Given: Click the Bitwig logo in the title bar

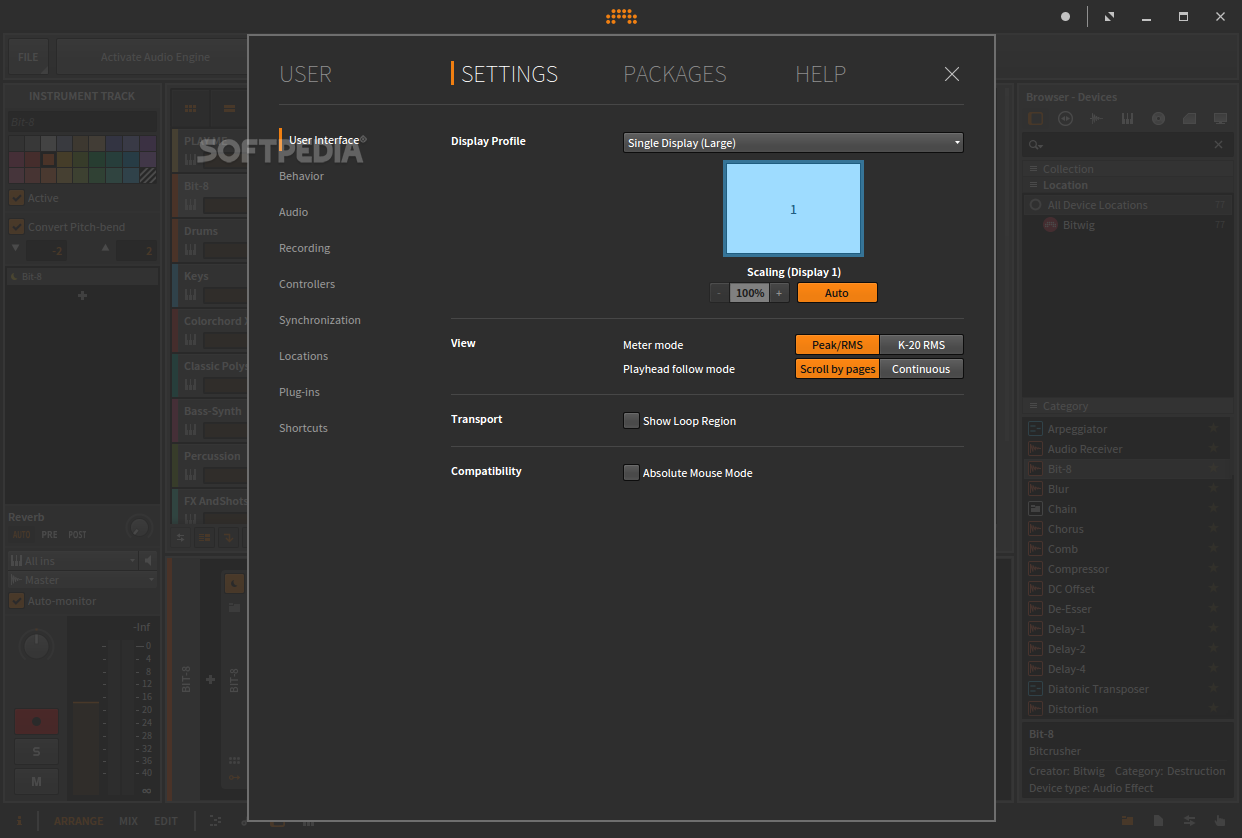Looking at the screenshot, I should click(621, 16).
